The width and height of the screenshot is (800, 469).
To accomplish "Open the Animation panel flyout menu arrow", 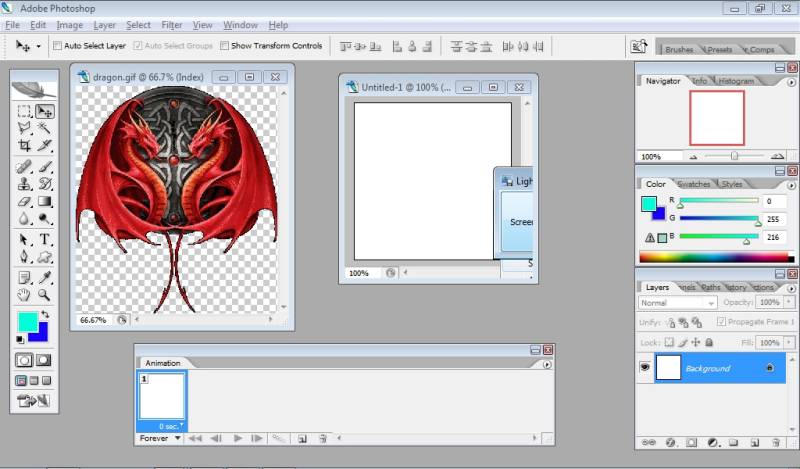I will (547, 364).
